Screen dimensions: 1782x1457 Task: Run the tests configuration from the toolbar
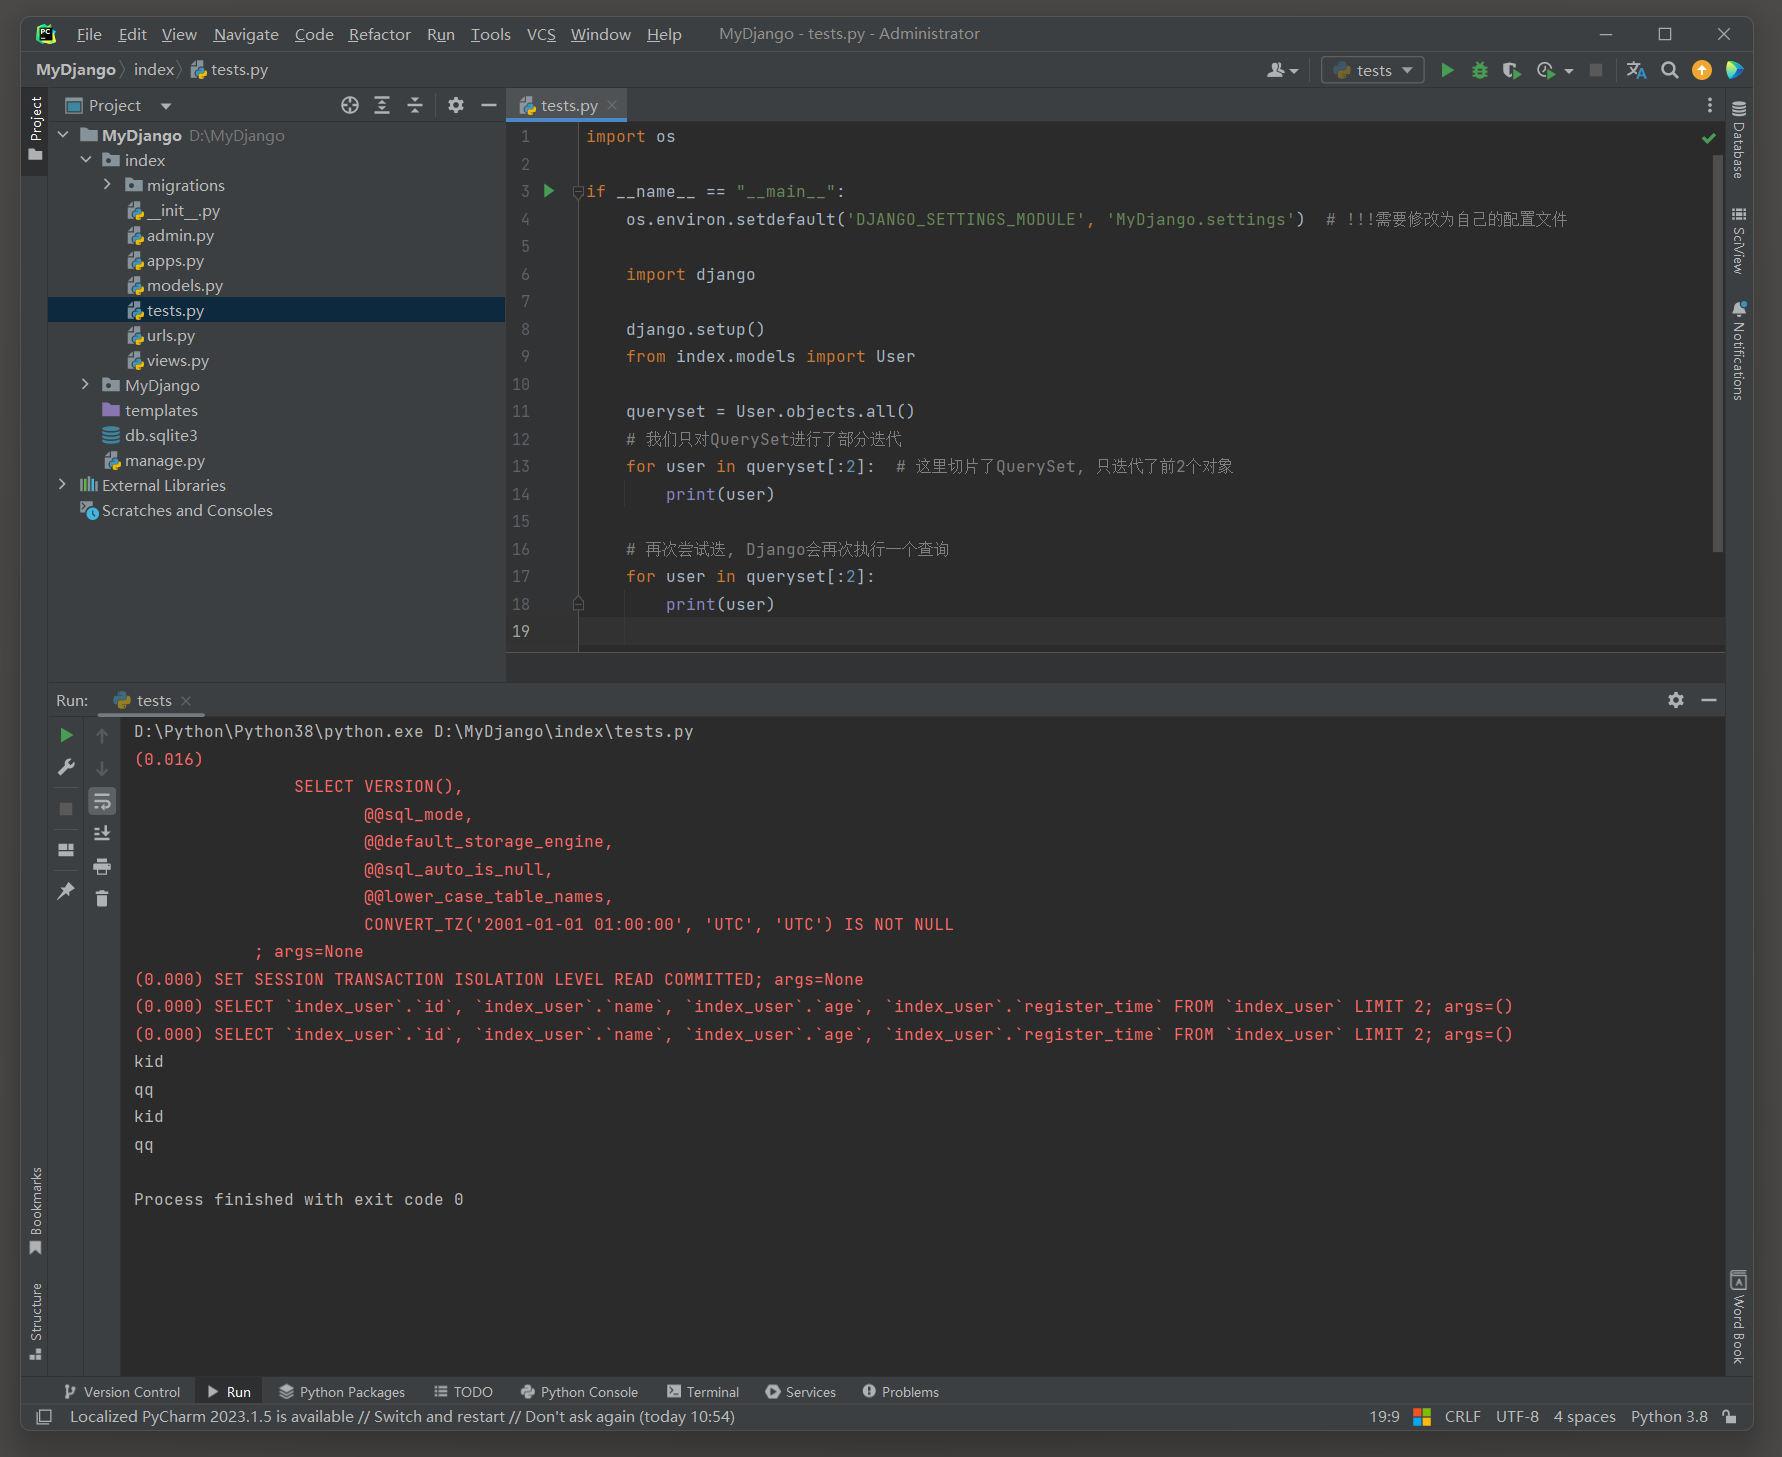click(1447, 70)
